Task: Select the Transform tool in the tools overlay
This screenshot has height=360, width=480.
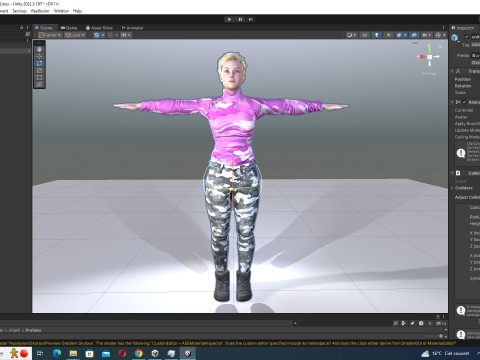Action: click(x=39, y=84)
